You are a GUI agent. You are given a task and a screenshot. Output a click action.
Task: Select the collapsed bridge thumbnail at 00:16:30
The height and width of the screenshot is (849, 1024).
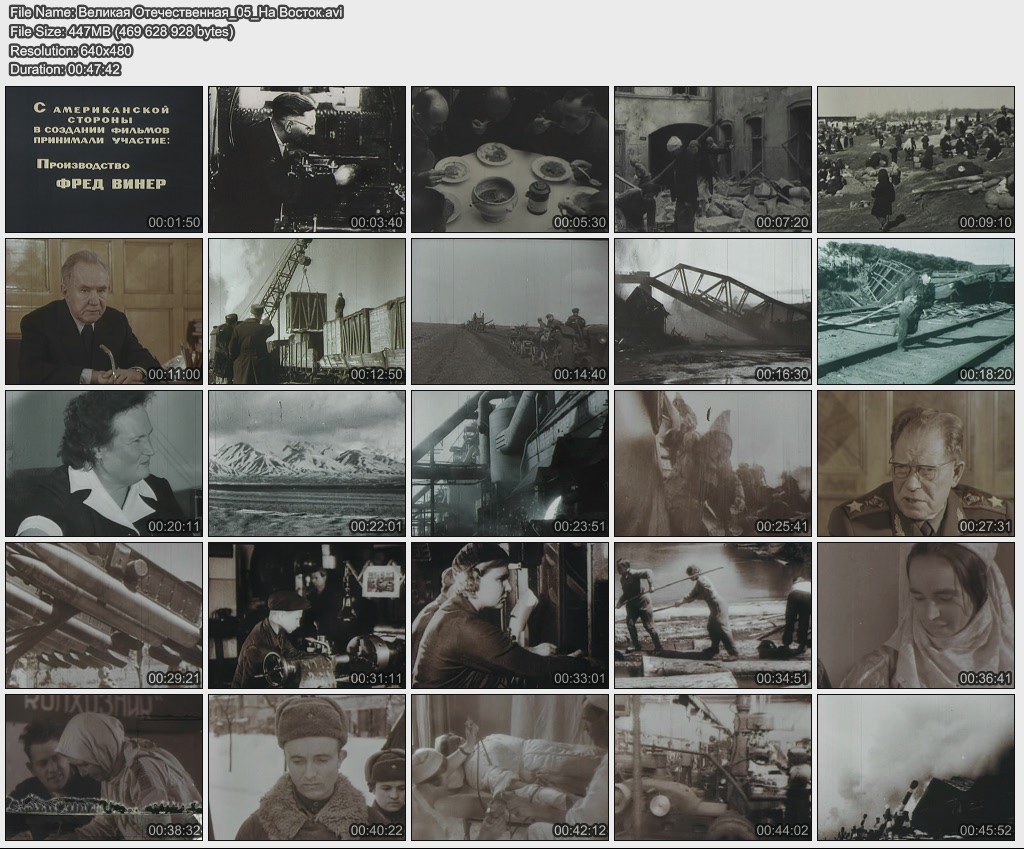(713, 311)
